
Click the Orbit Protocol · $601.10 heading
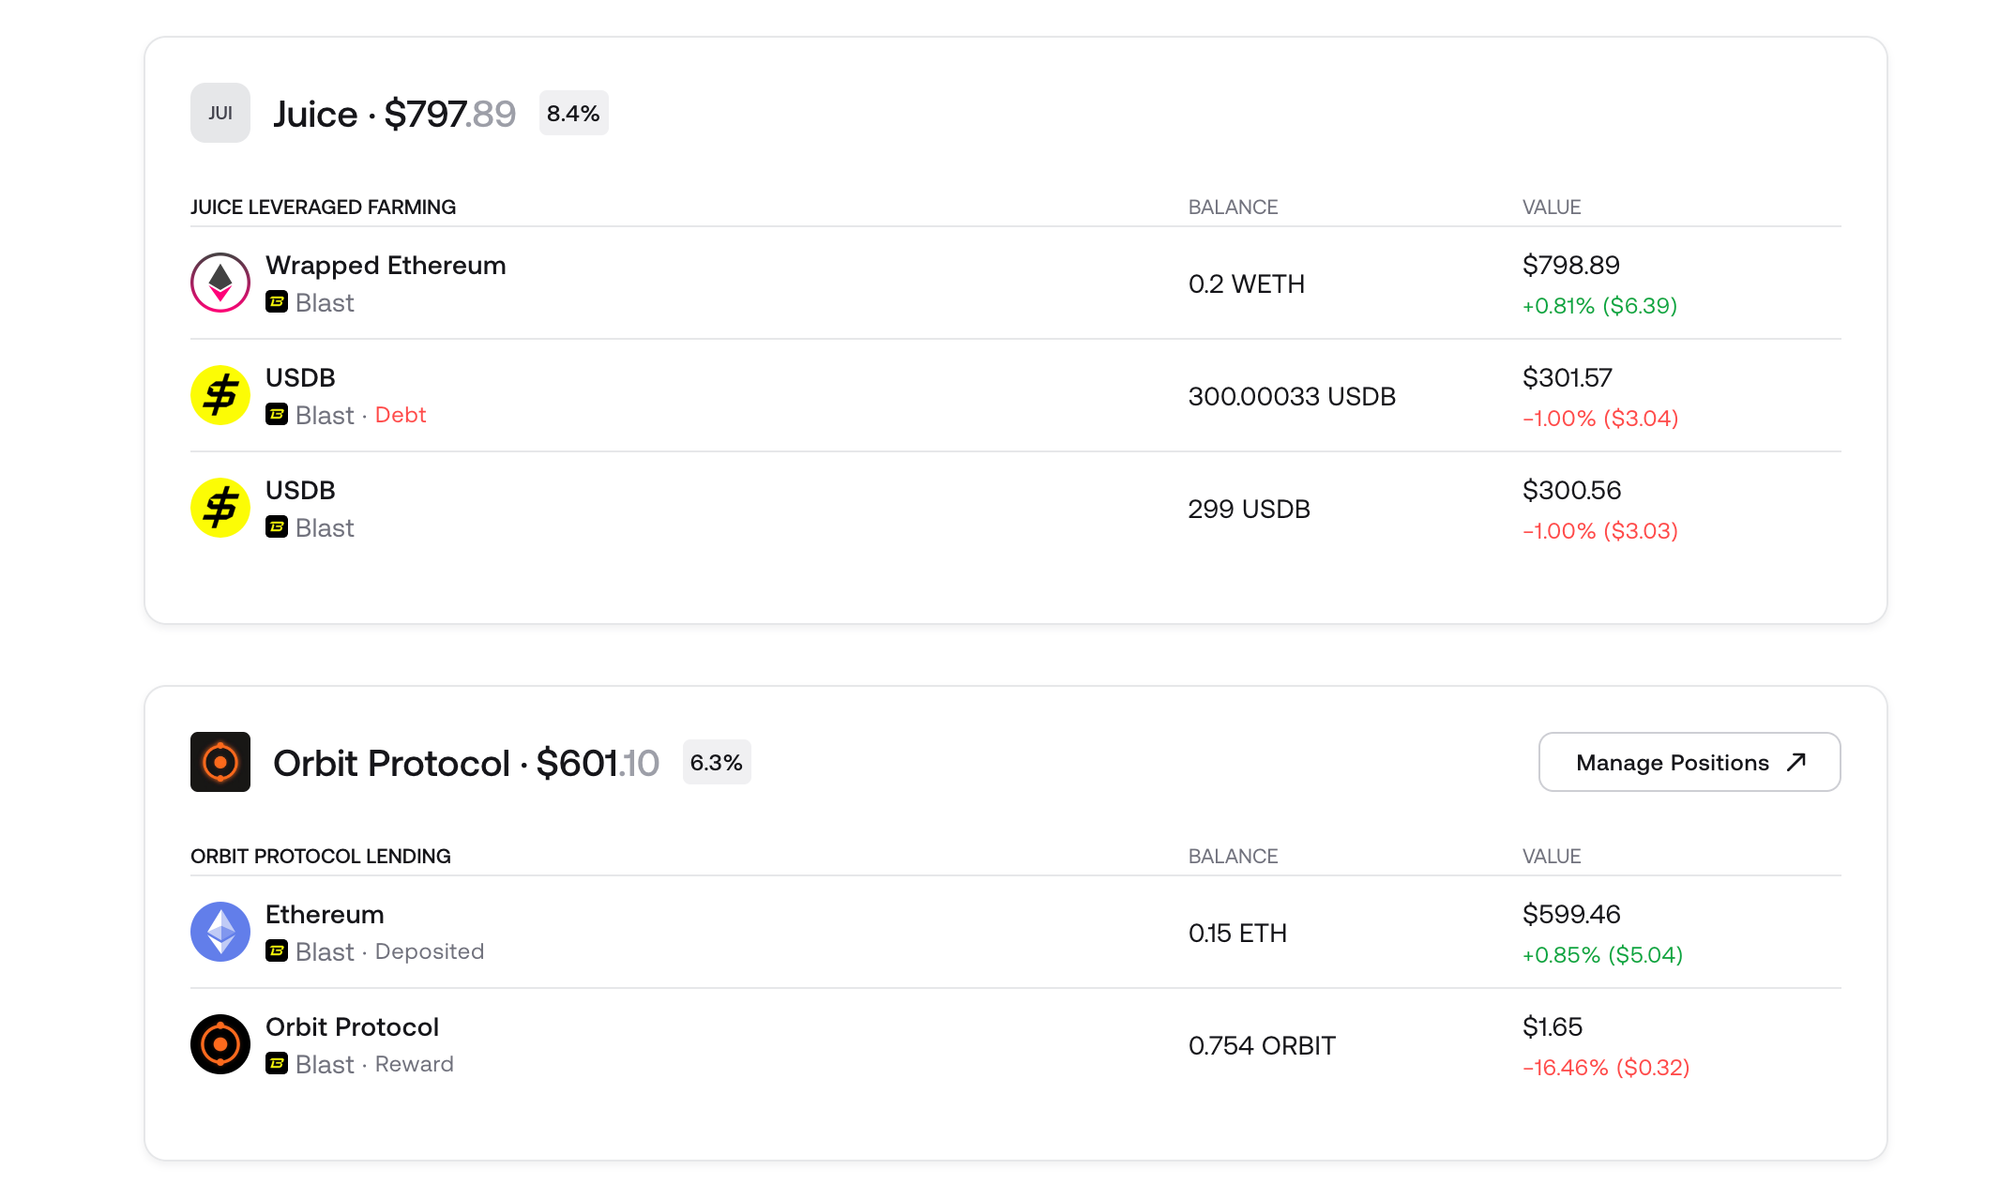(466, 763)
